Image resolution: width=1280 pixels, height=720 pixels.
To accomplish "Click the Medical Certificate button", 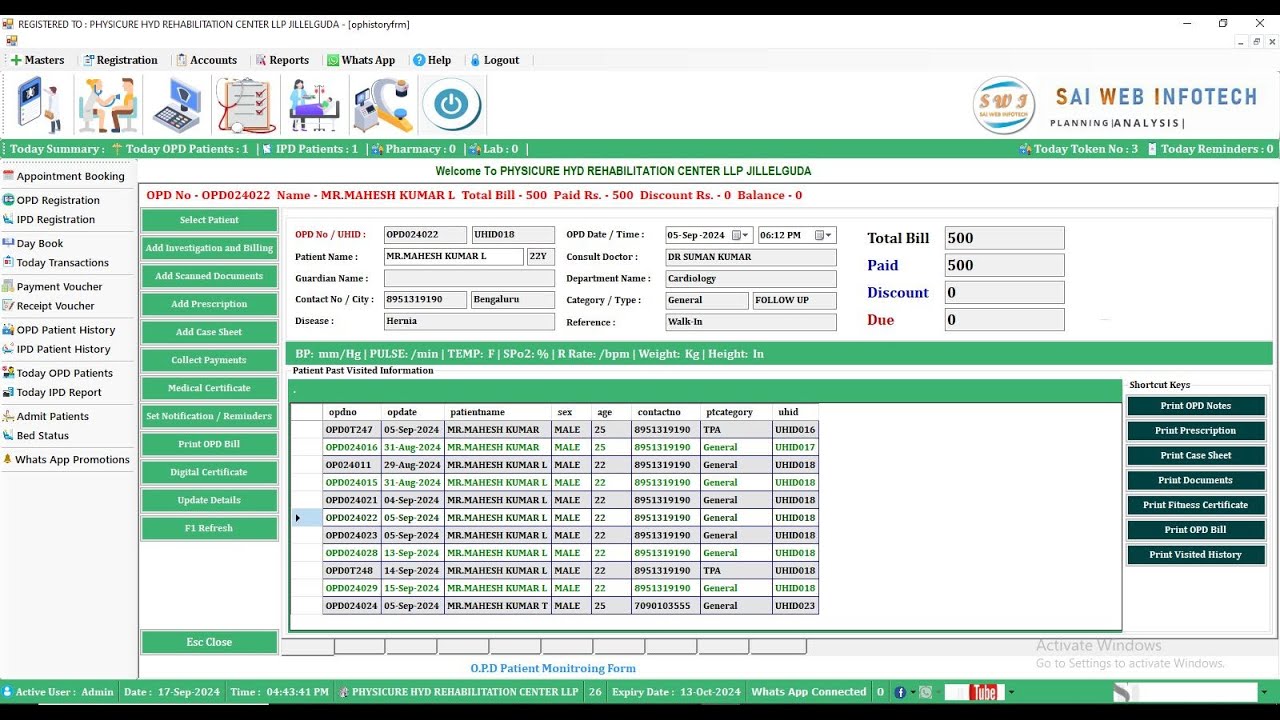I will coord(209,388).
